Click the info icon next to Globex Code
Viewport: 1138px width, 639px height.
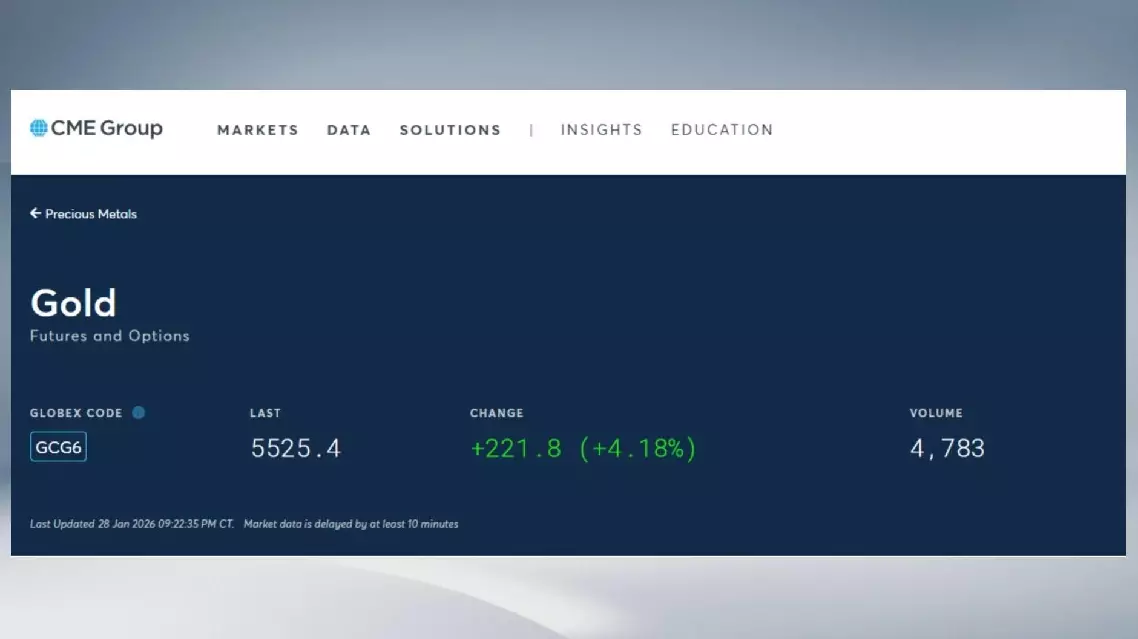[139, 412]
